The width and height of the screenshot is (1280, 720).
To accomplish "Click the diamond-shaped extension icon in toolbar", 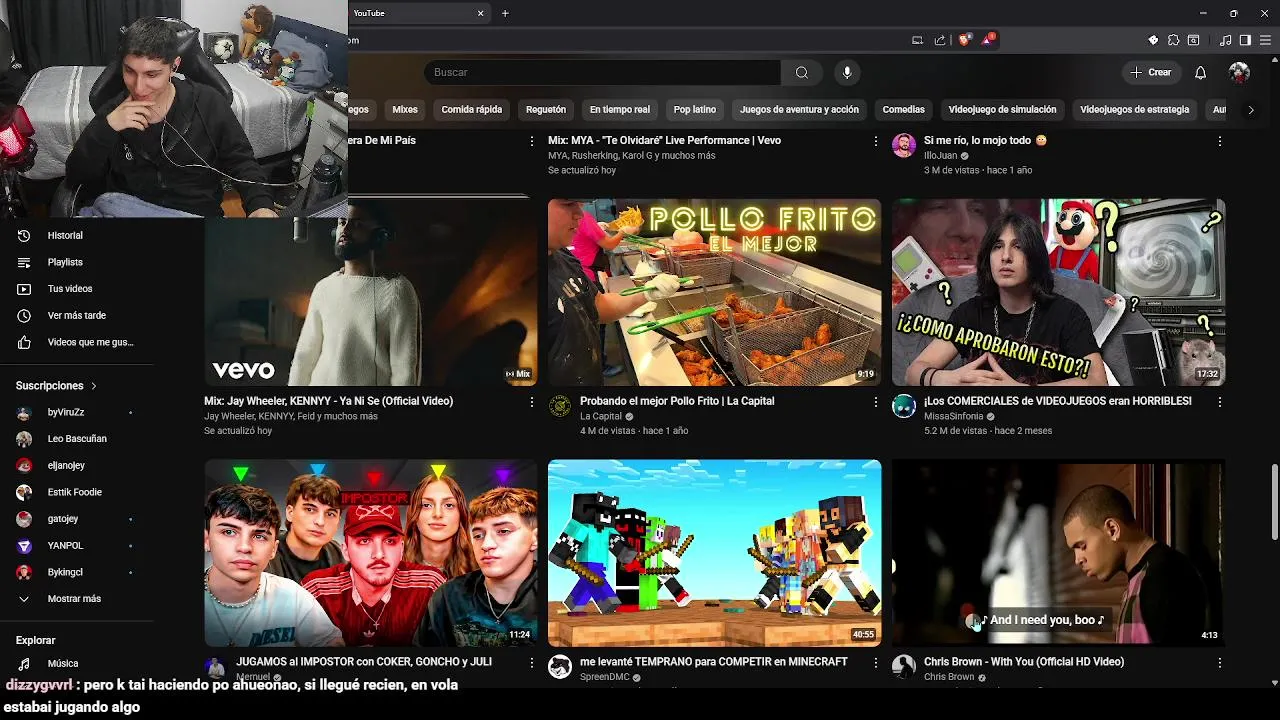I will 1153,40.
